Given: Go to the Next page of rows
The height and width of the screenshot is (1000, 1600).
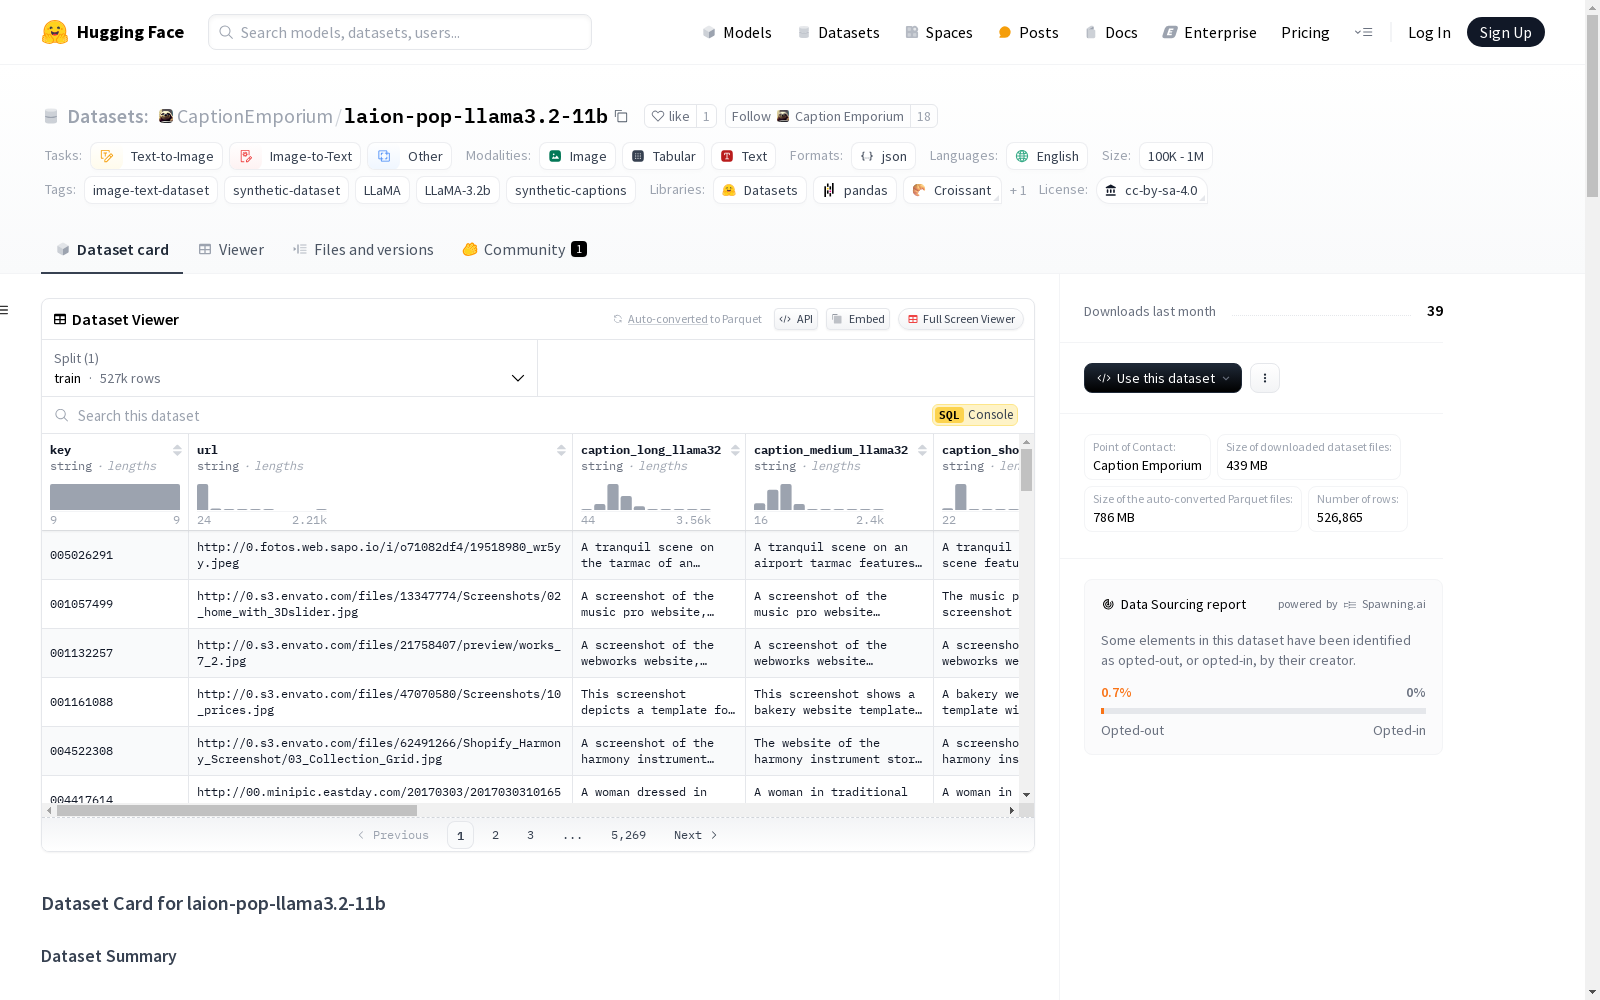Looking at the screenshot, I should click(x=696, y=835).
